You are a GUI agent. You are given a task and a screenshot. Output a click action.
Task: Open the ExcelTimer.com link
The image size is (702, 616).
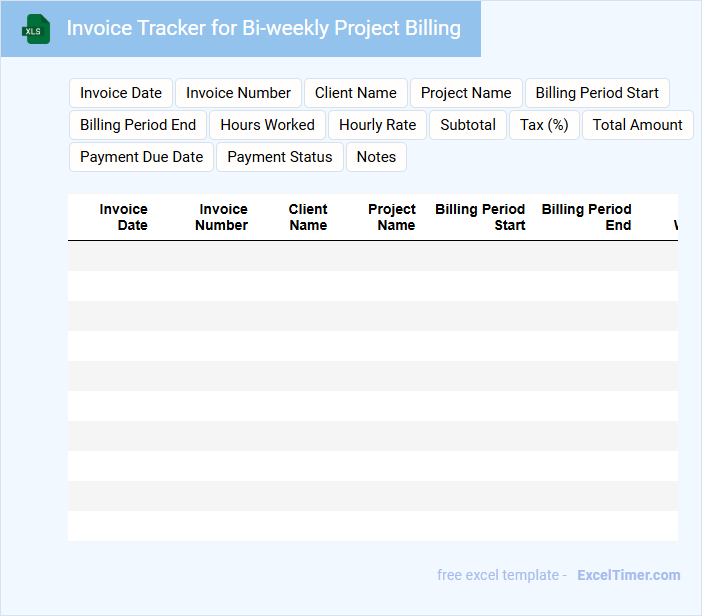point(629,575)
